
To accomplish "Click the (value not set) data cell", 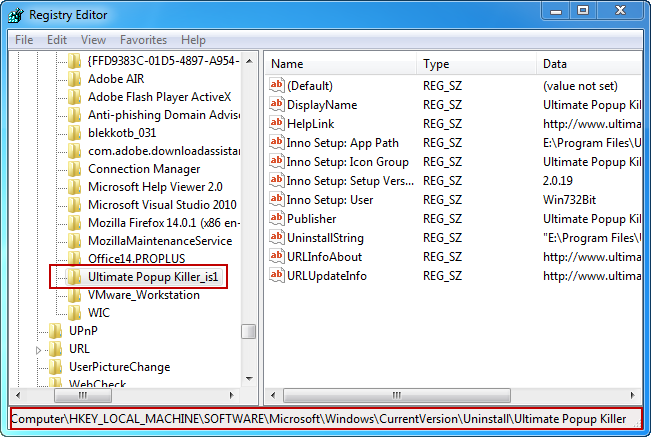I will (580, 86).
